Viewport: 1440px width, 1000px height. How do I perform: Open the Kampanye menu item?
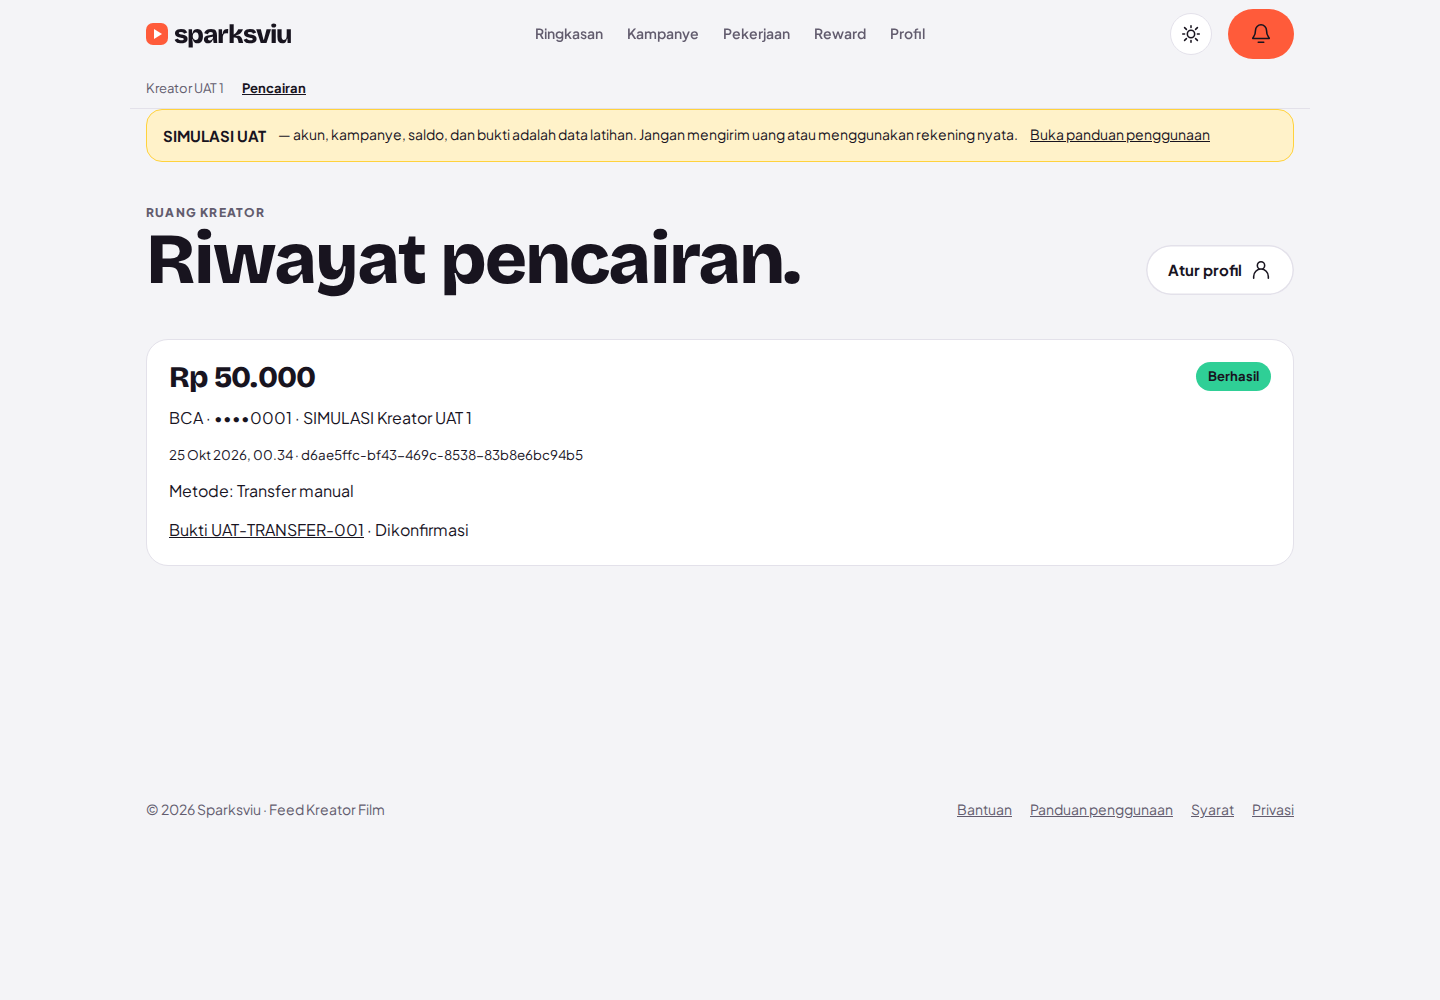663,34
